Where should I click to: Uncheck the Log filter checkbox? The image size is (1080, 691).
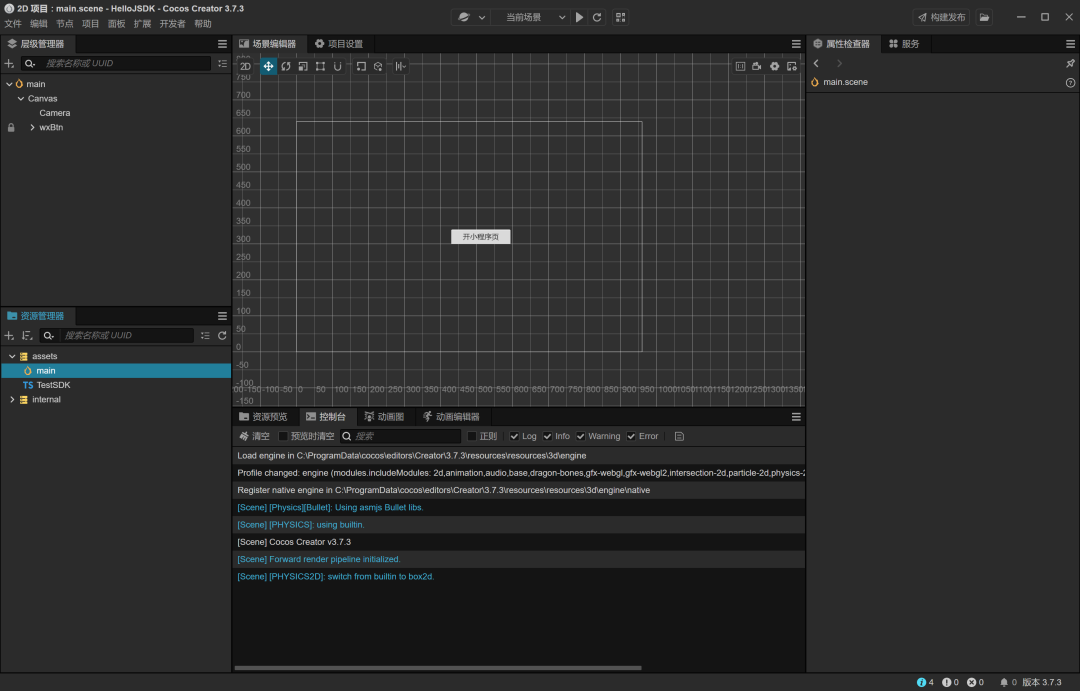(514, 436)
